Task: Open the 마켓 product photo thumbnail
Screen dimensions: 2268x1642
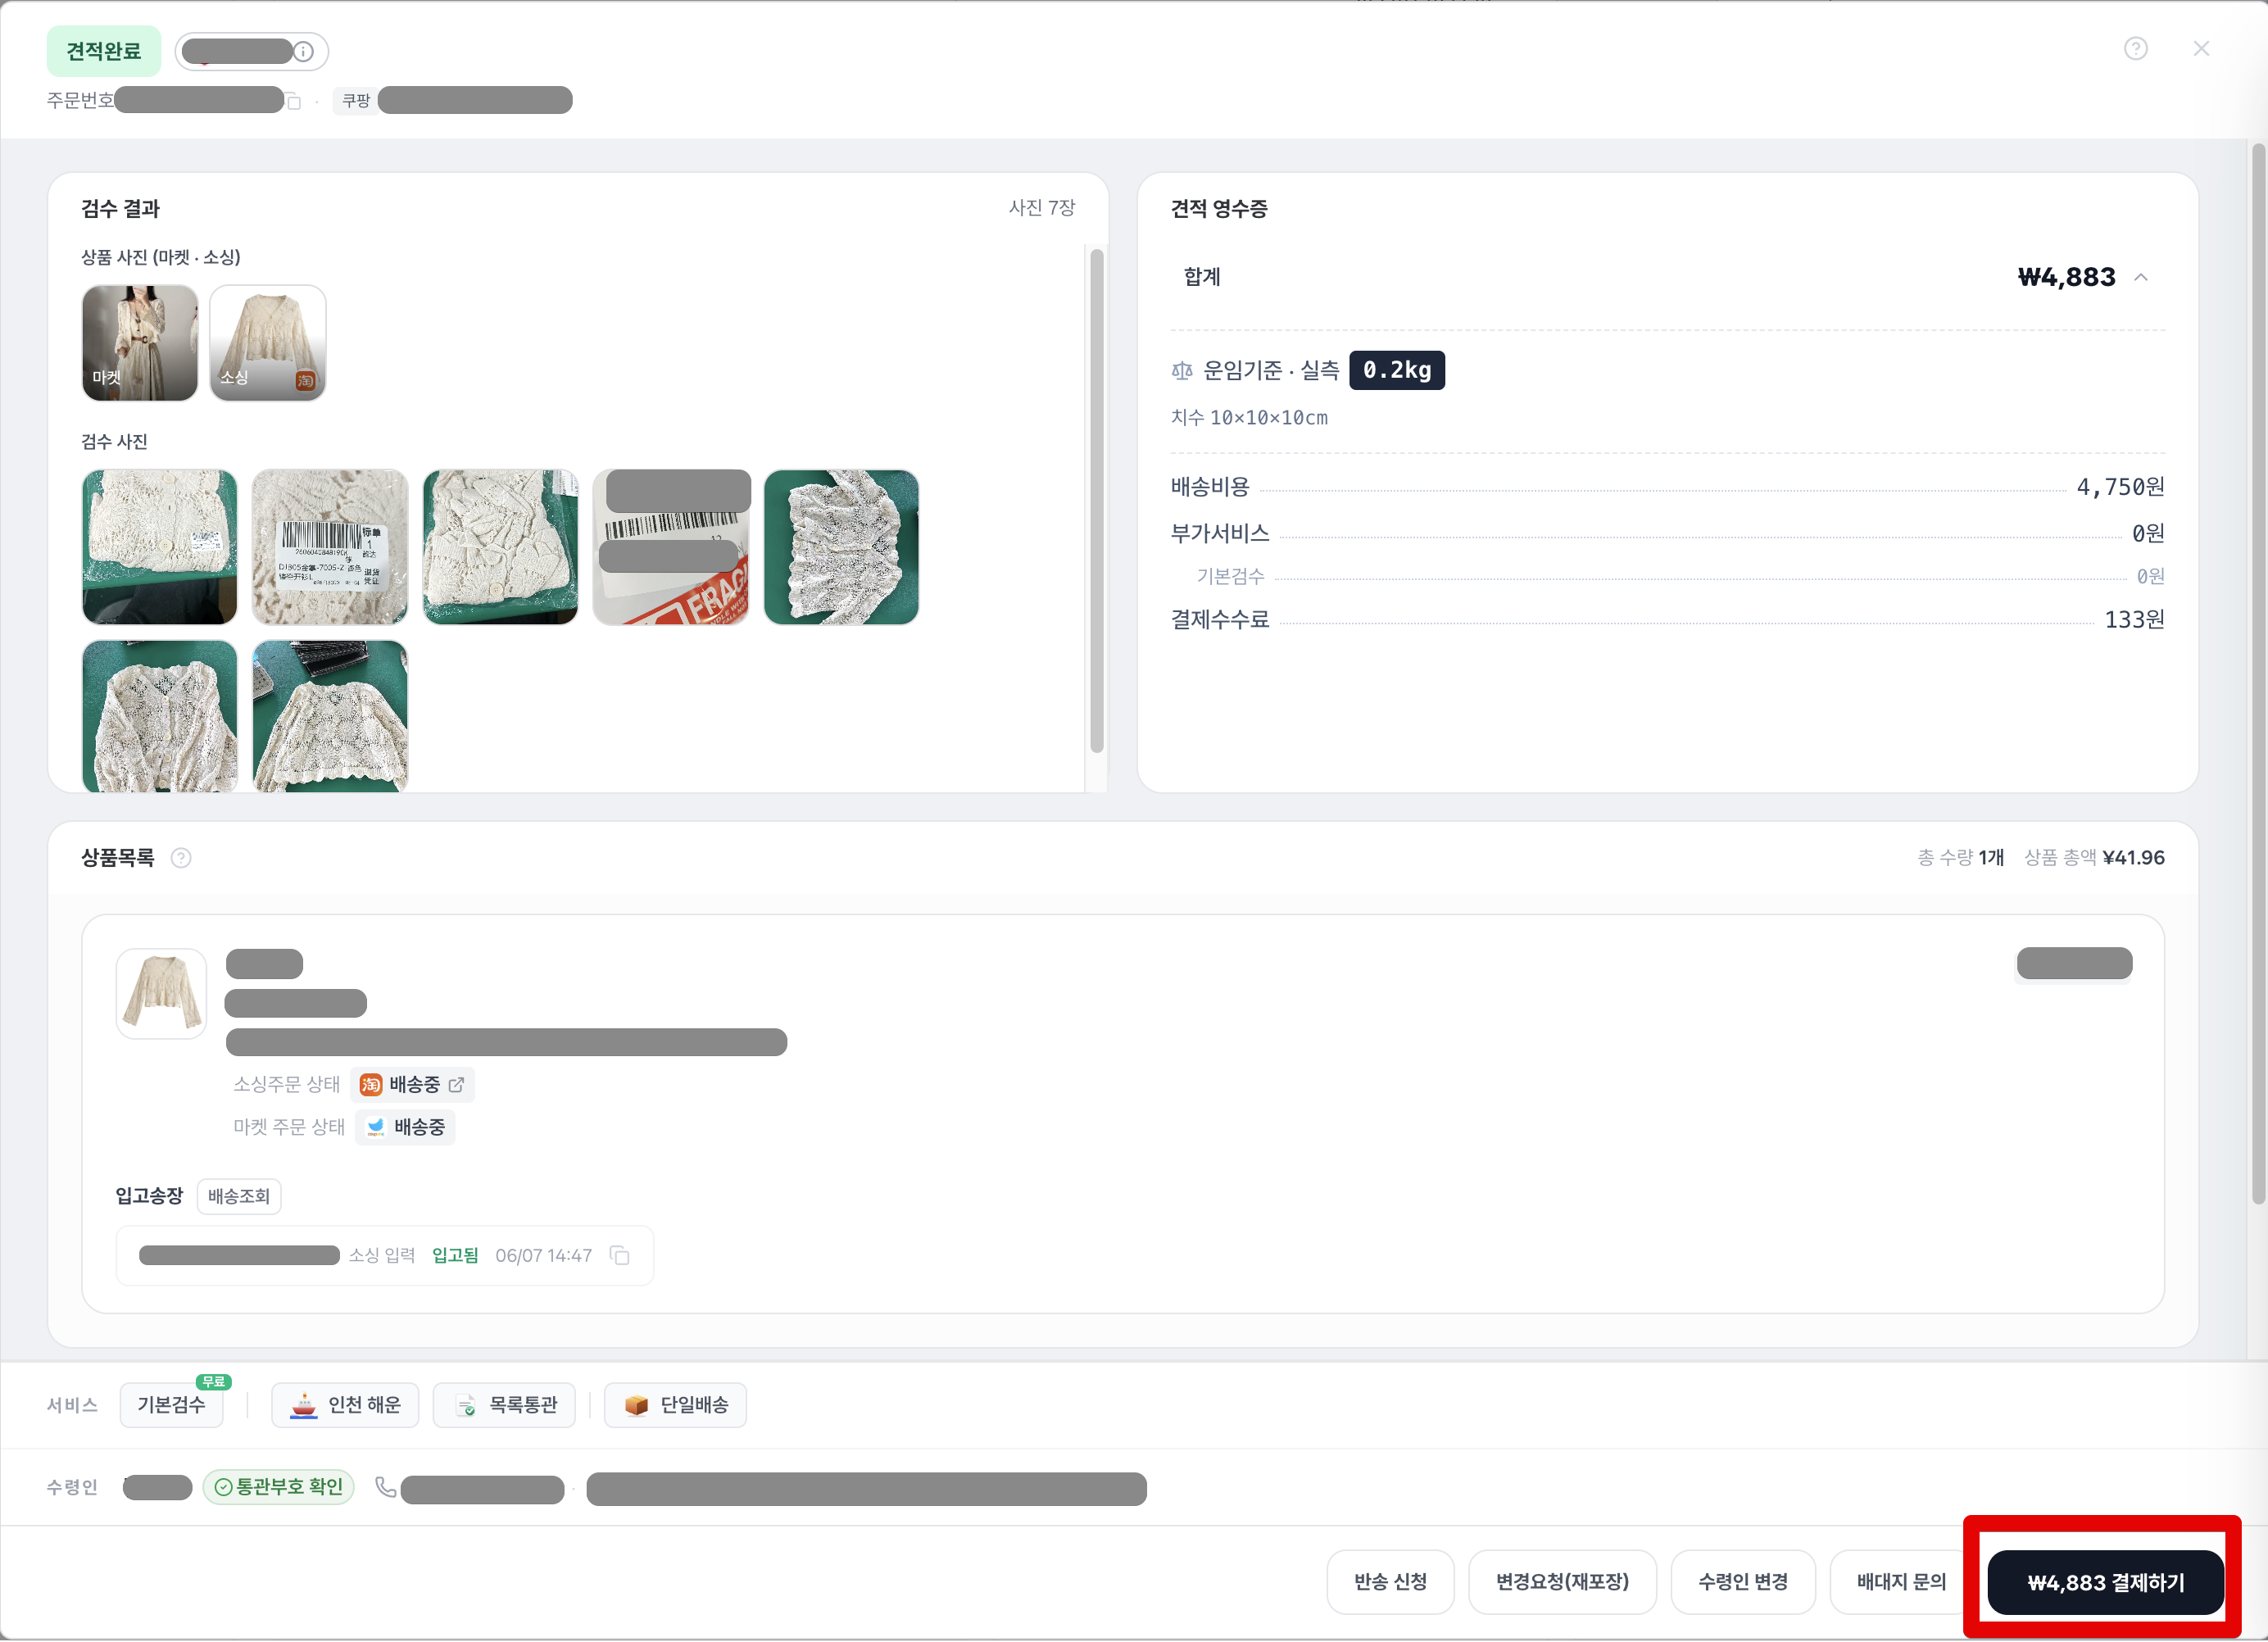Action: [140, 343]
